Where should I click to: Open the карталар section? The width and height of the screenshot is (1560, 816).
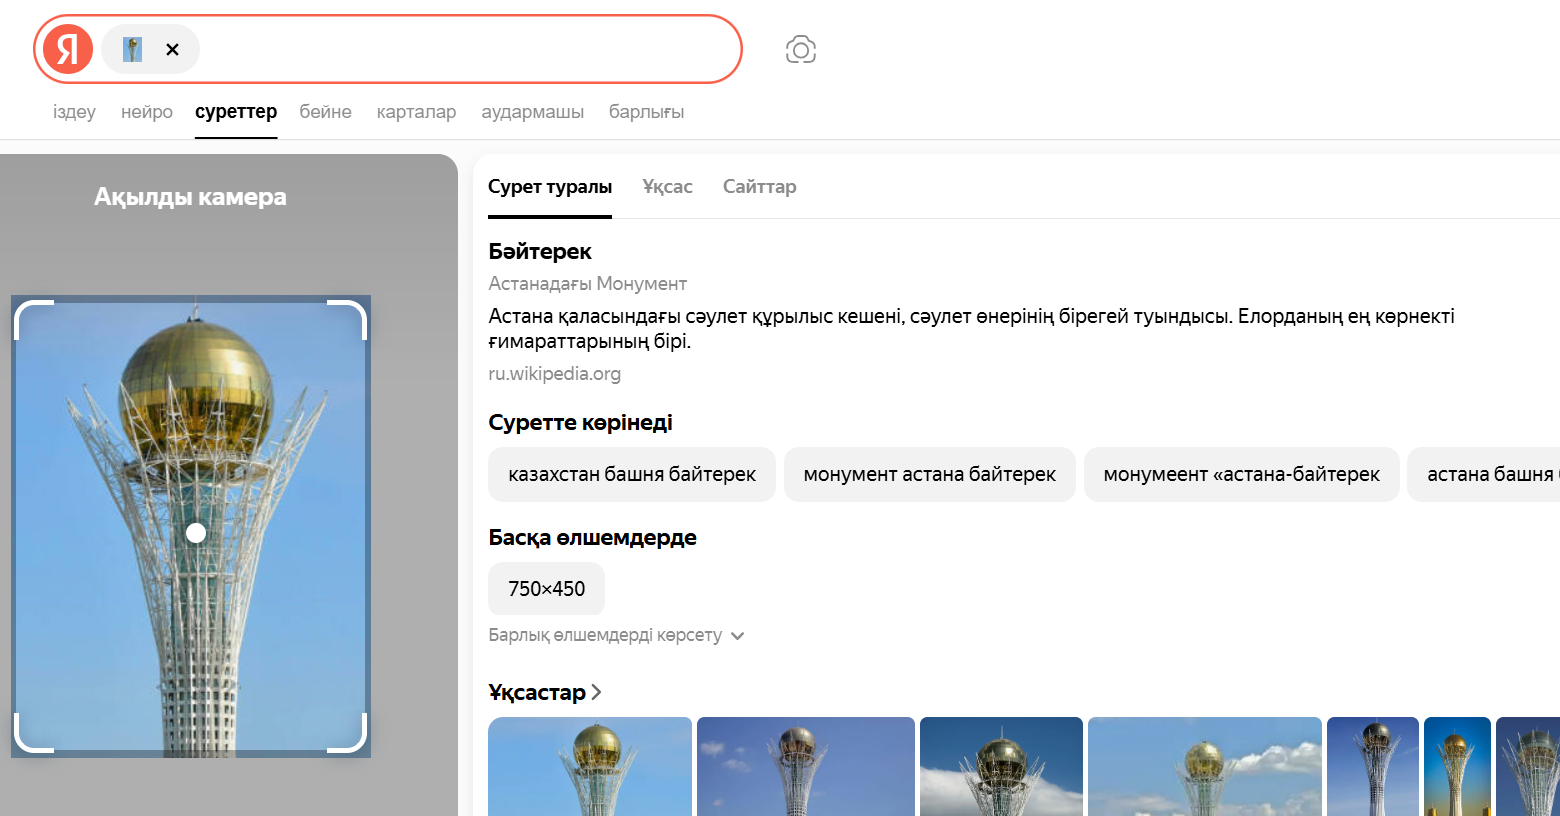coord(416,112)
